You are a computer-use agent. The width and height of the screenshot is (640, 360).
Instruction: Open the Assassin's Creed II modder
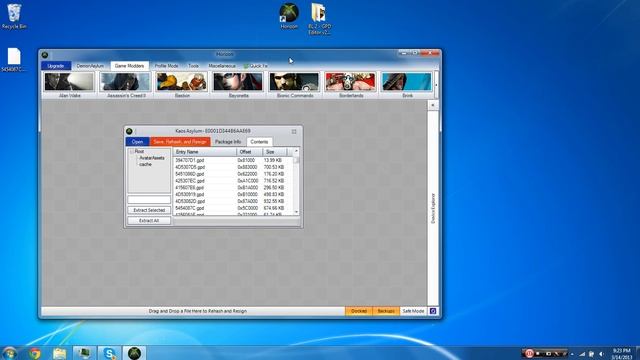[126, 85]
